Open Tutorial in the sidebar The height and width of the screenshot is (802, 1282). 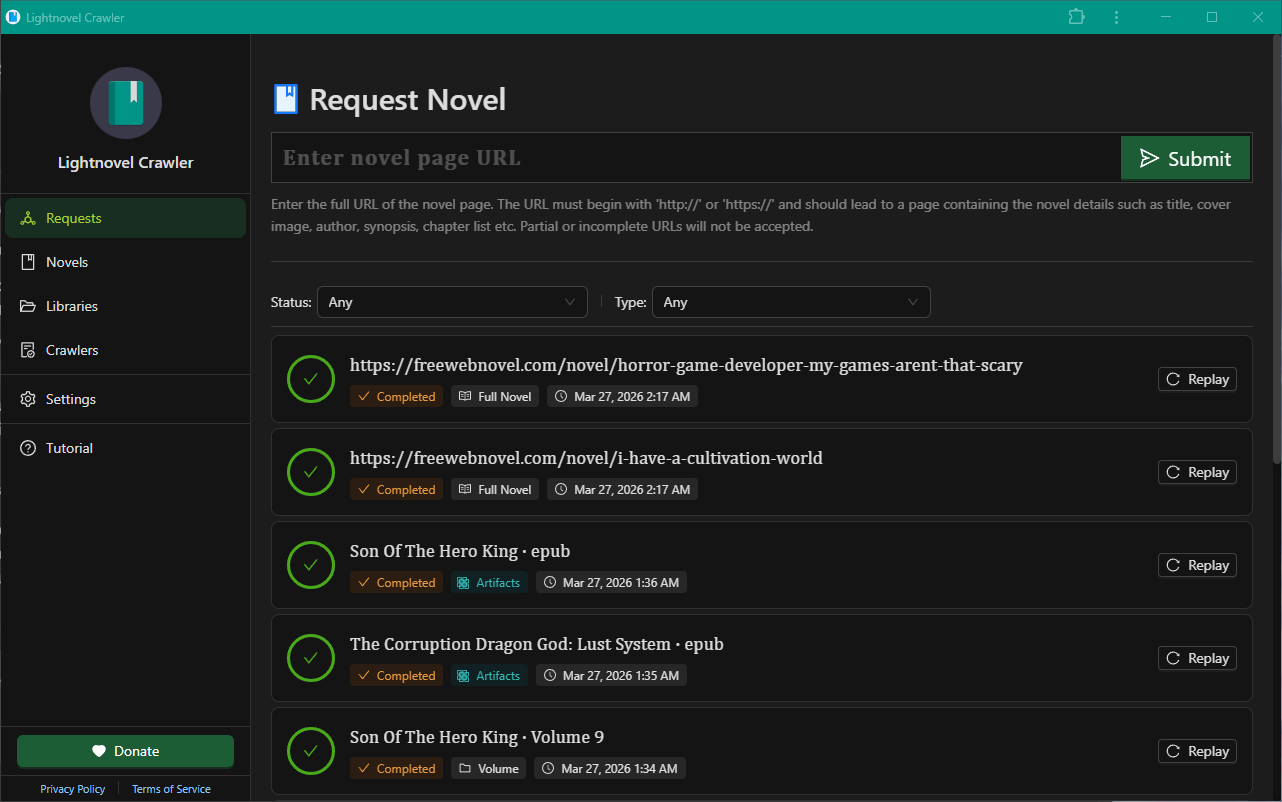(x=125, y=448)
